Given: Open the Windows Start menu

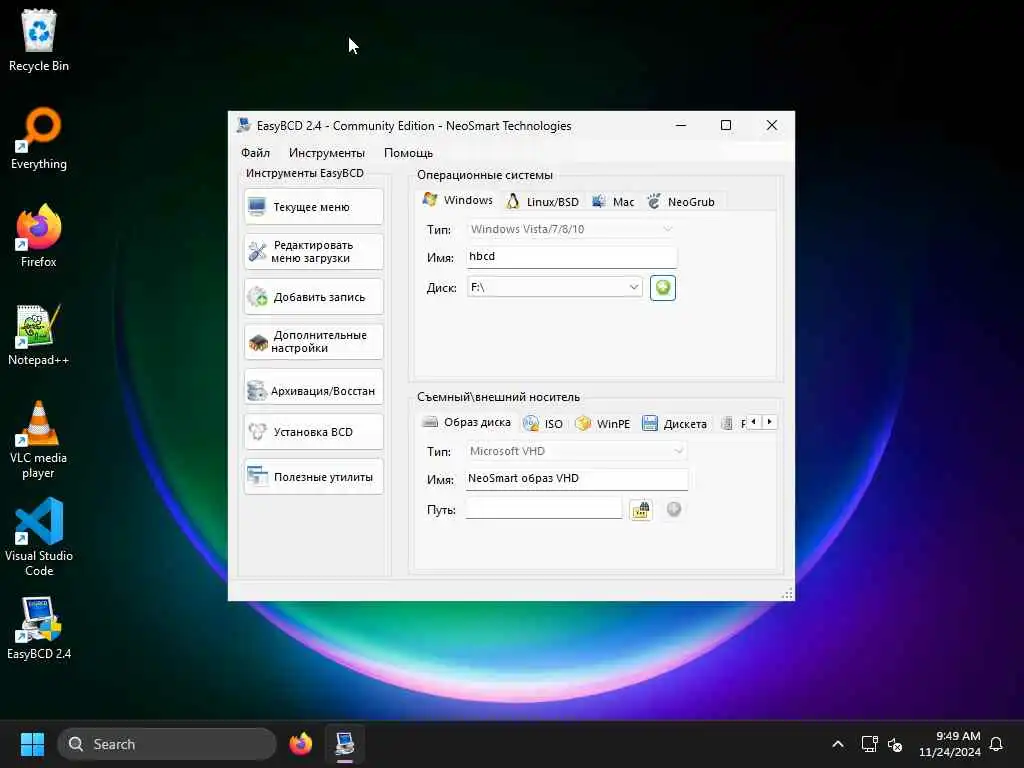Looking at the screenshot, I should tap(32, 744).
